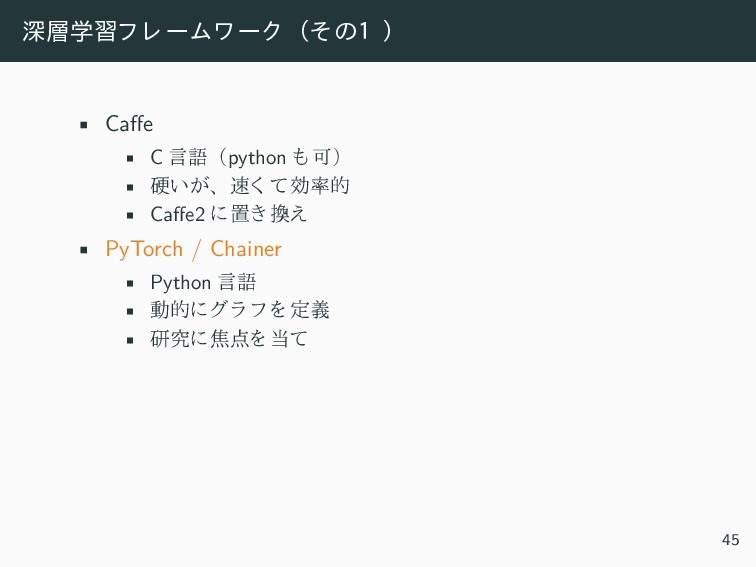Select the orange PyTorch / Chainer heading

(193, 250)
